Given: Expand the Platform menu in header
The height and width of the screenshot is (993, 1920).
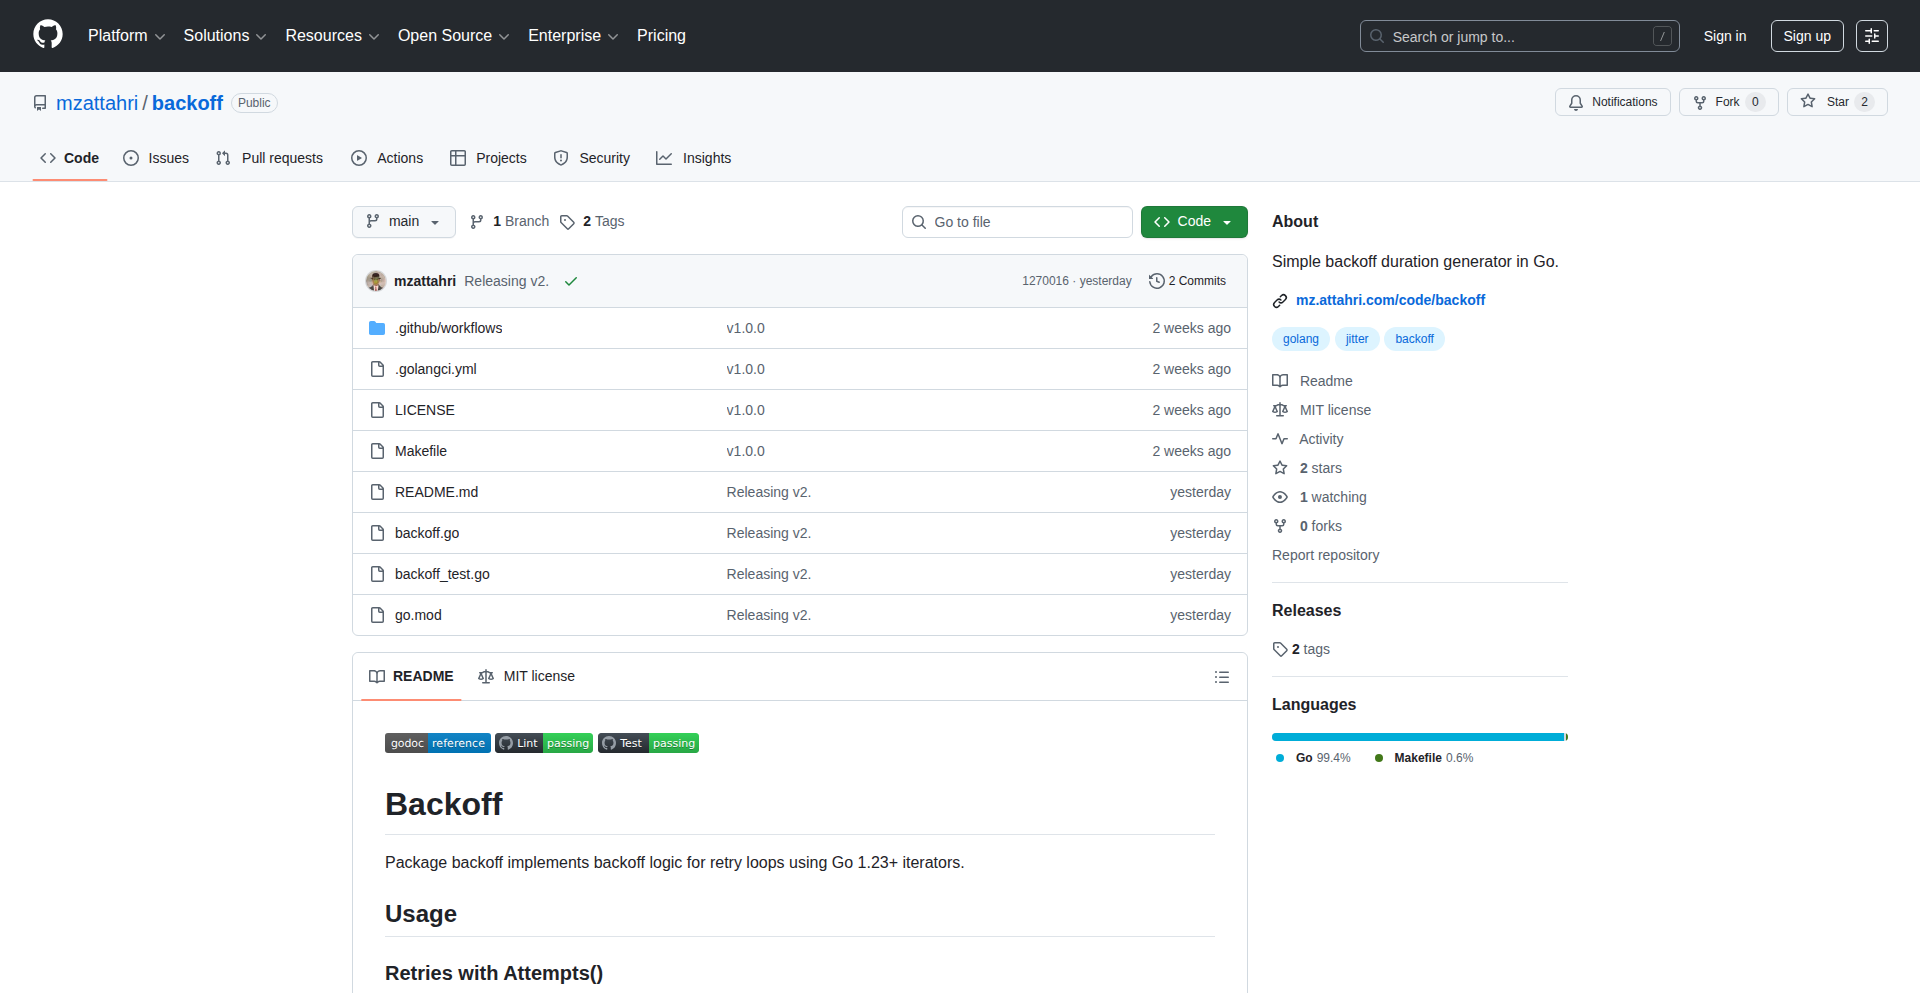Looking at the screenshot, I should [x=126, y=36].
